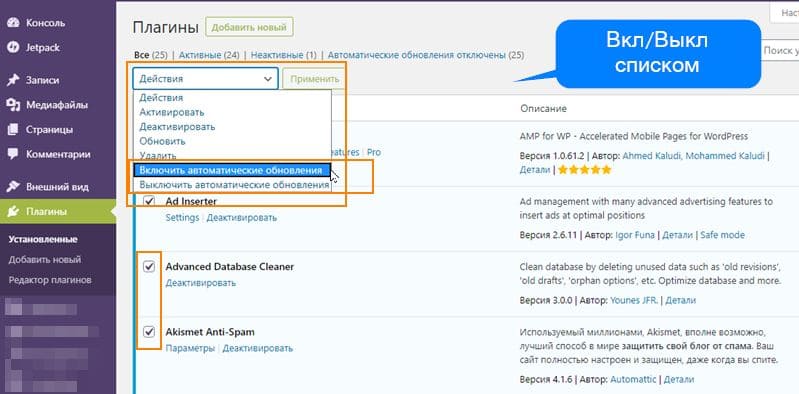Choose Действия option in the dropdown list

coord(232,97)
